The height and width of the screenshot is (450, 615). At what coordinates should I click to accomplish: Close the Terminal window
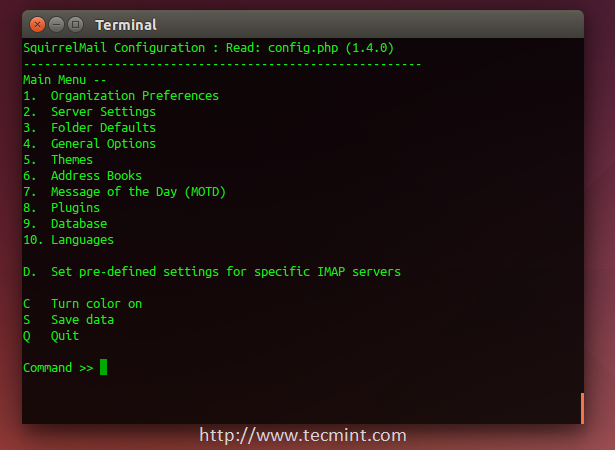click(x=37, y=24)
